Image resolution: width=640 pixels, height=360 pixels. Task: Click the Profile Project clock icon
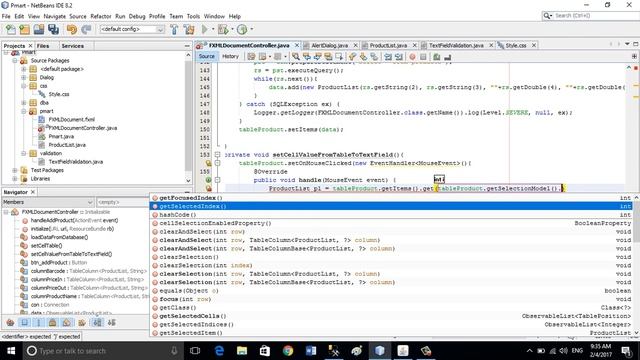(x=242, y=29)
